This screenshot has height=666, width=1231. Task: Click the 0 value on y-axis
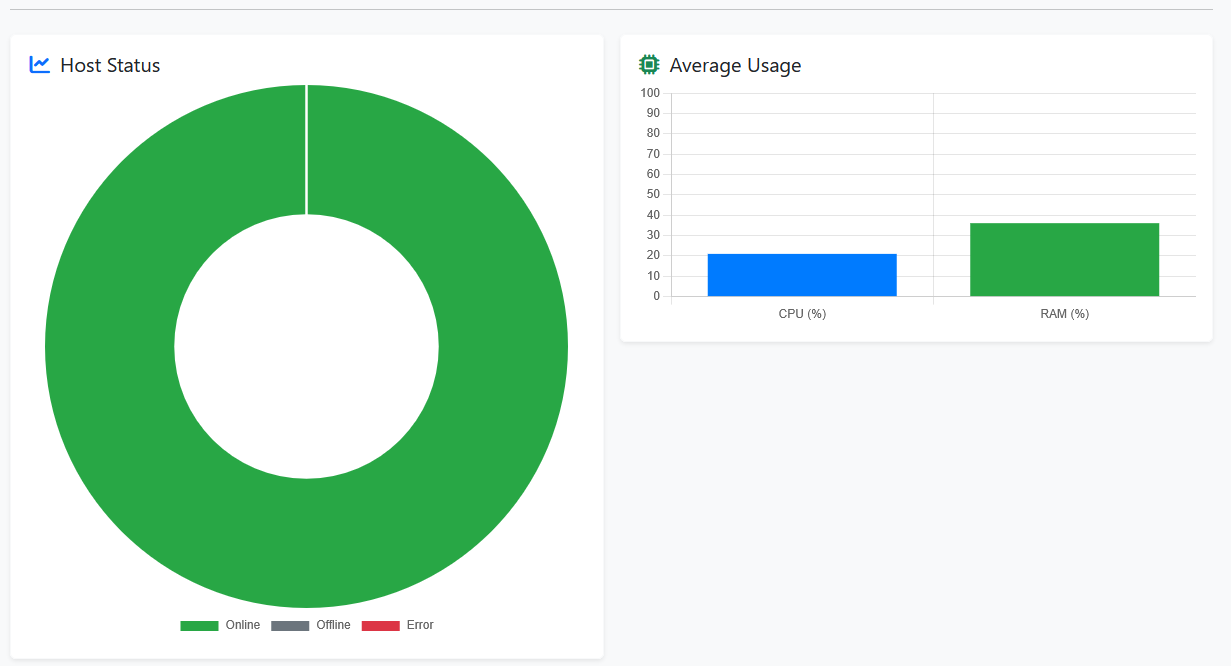click(656, 296)
